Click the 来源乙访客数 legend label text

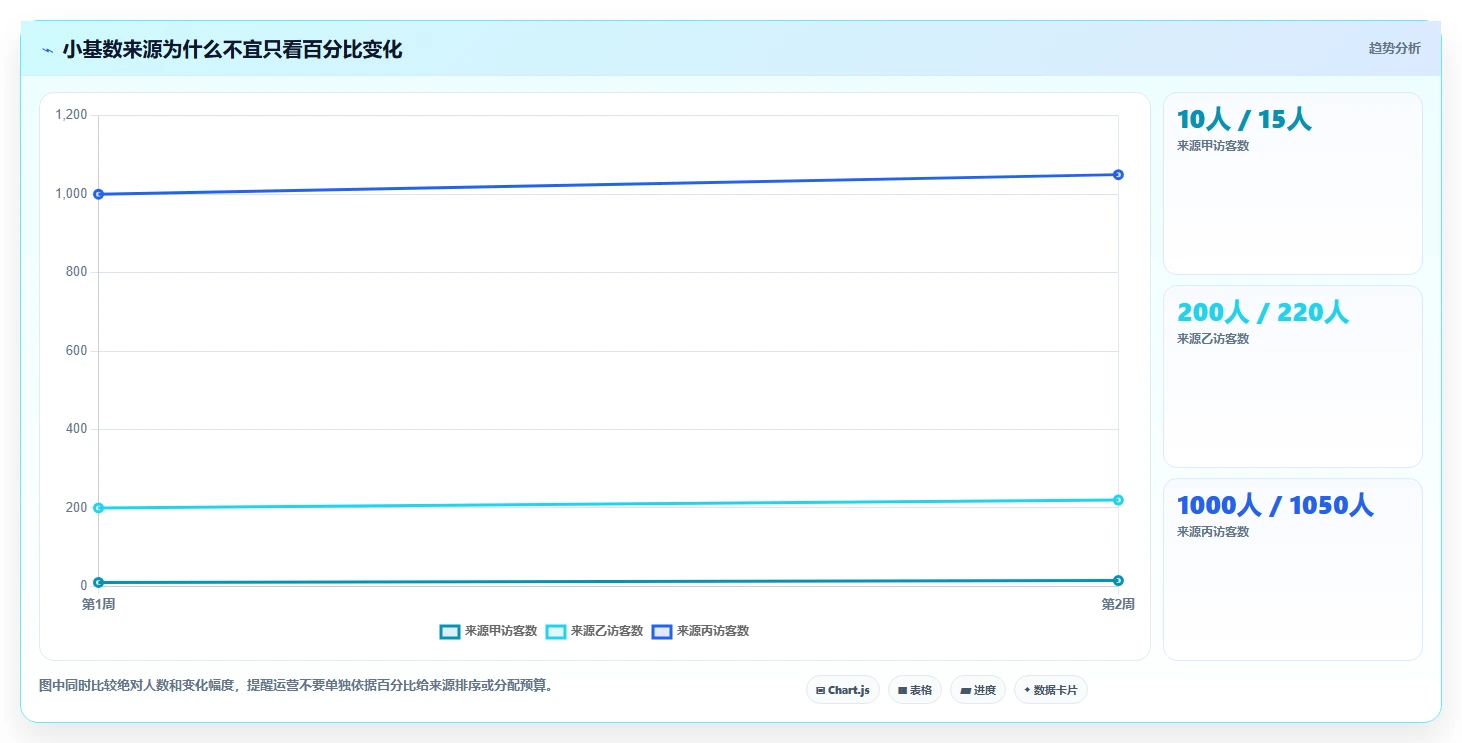[x=607, y=632]
